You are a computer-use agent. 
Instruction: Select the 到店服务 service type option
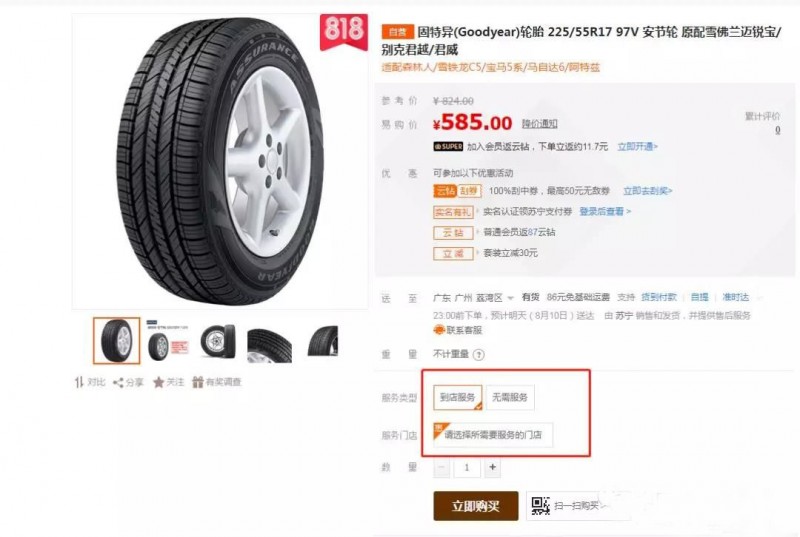[x=458, y=397]
